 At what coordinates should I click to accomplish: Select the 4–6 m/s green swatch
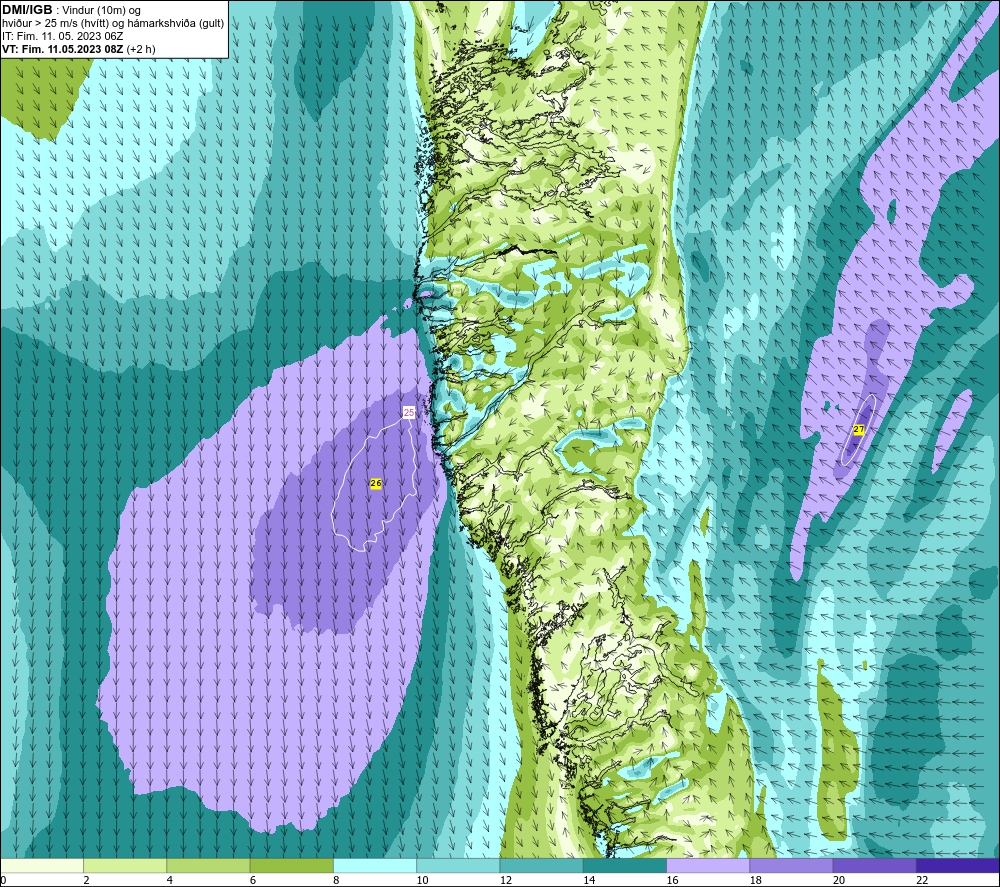[x=208, y=865]
